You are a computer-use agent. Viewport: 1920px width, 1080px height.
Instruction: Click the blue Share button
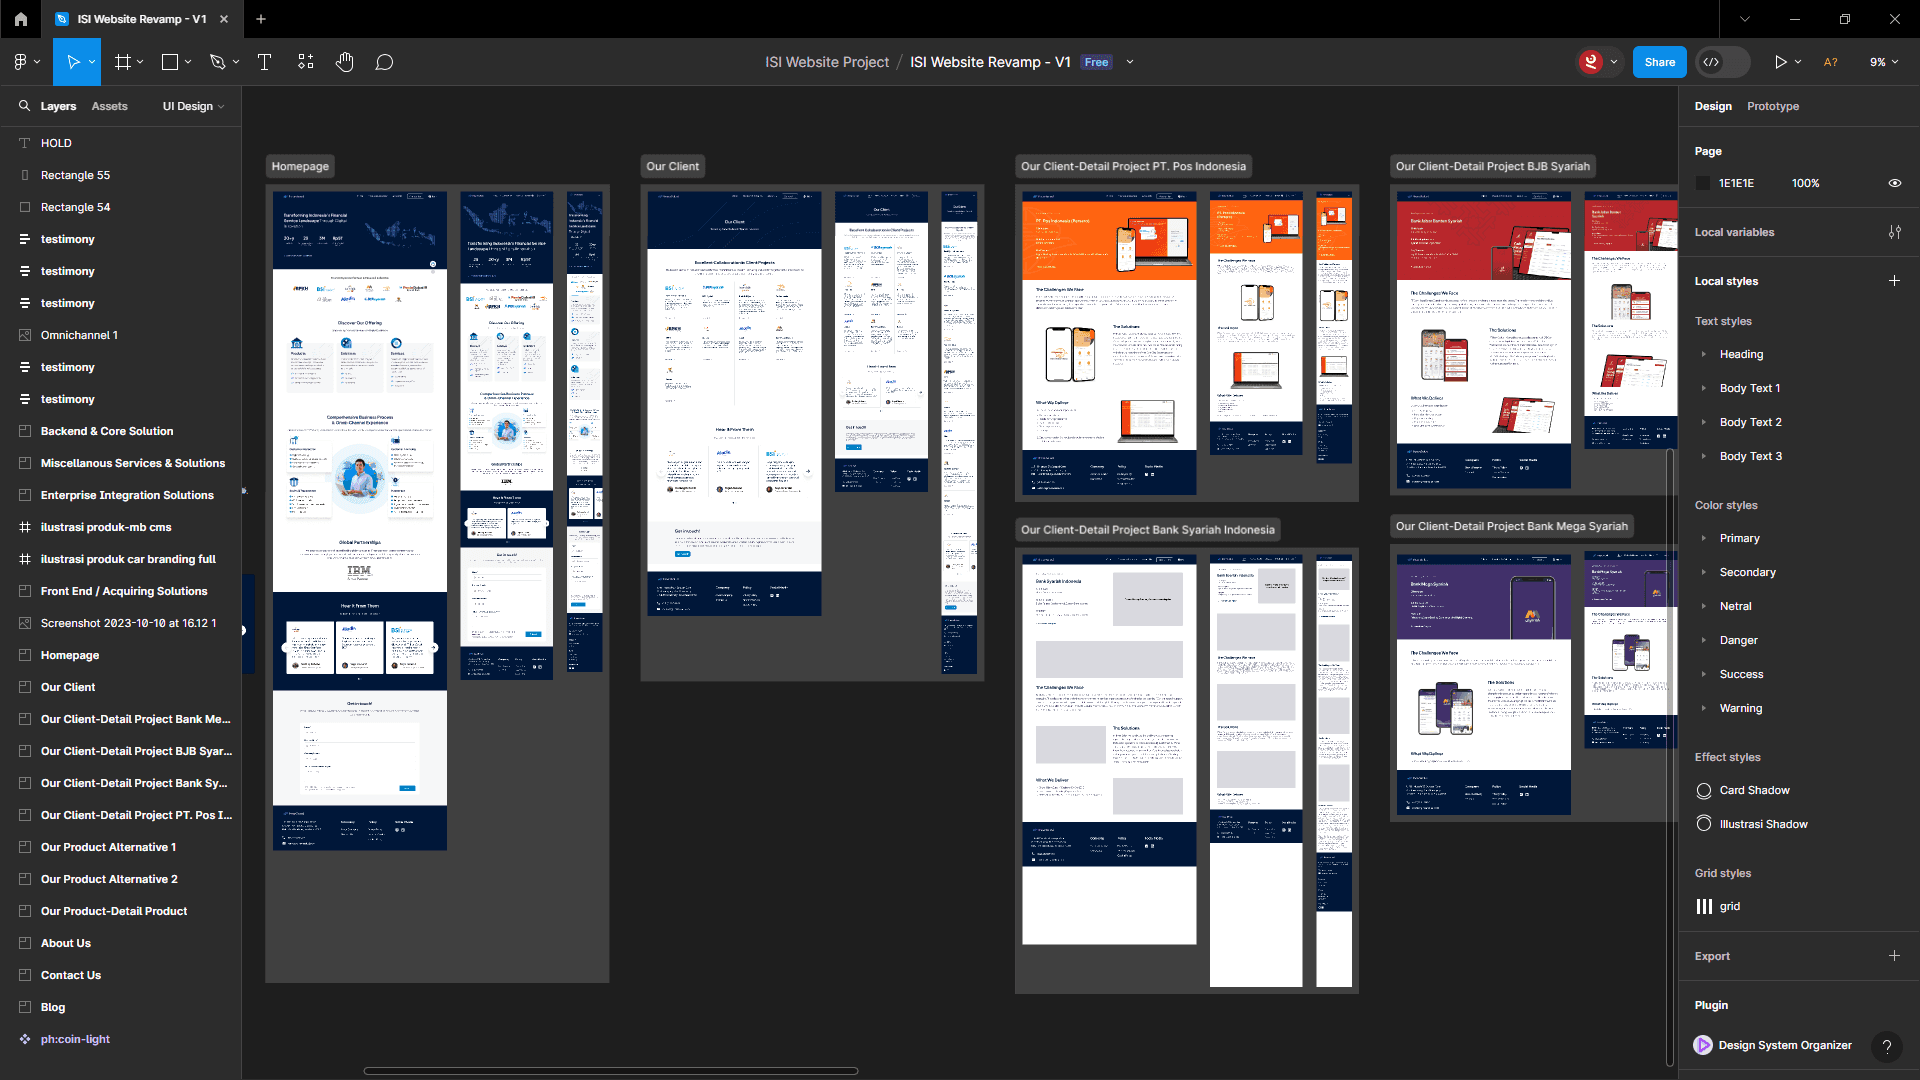[1659, 62]
